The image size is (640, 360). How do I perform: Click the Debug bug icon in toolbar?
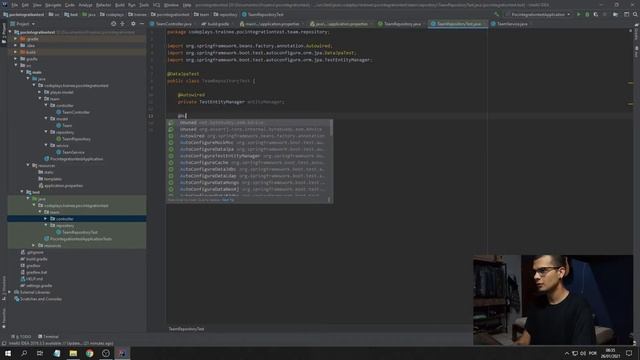pyautogui.click(x=587, y=14)
